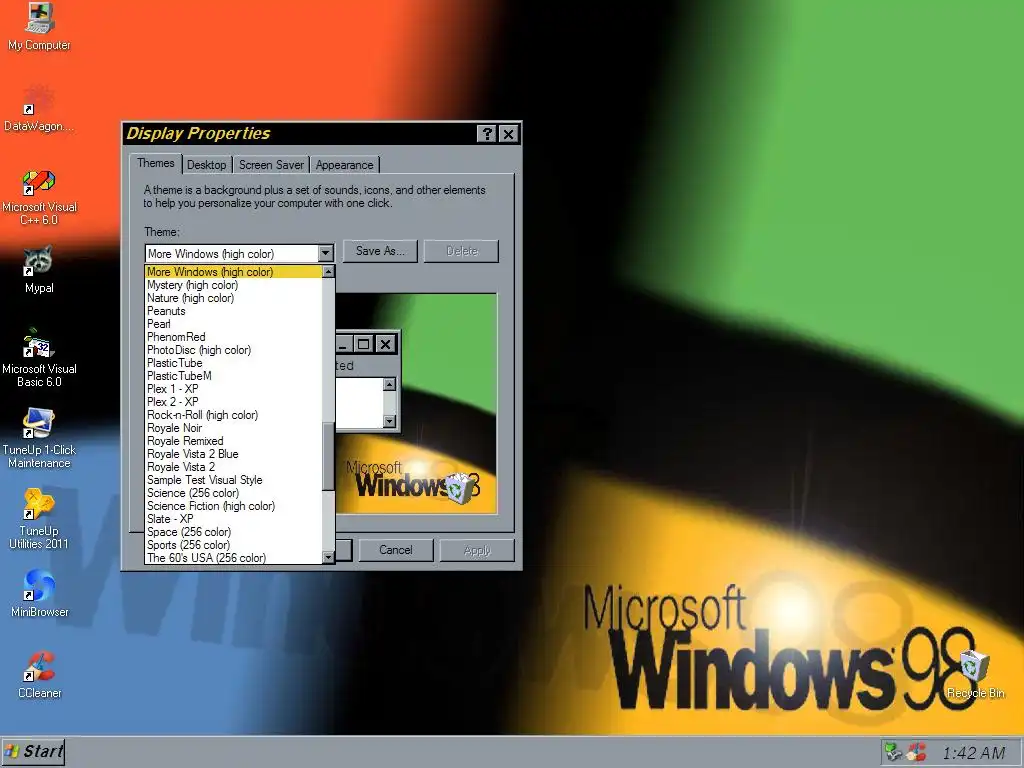Switch to the Themes tab
Image resolution: width=1024 pixels, height=768 pixels.
[155, 163]
